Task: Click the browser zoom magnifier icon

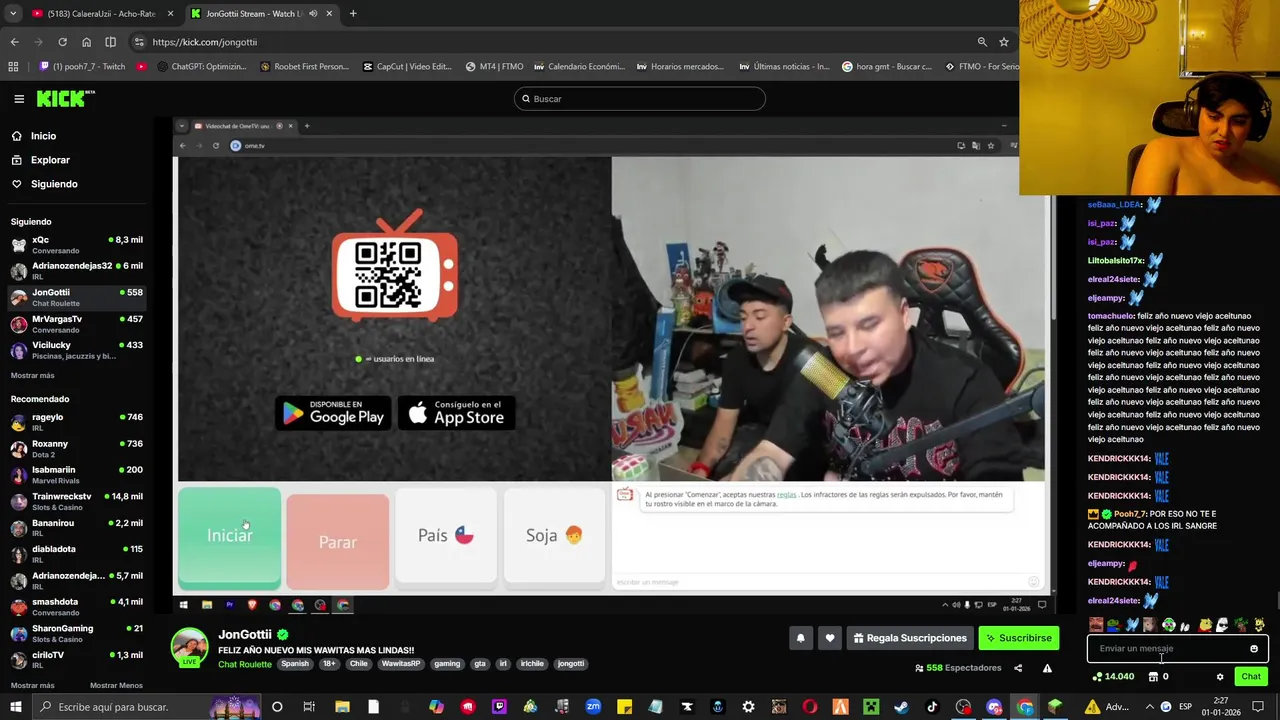Action: [x=982, y=42]
